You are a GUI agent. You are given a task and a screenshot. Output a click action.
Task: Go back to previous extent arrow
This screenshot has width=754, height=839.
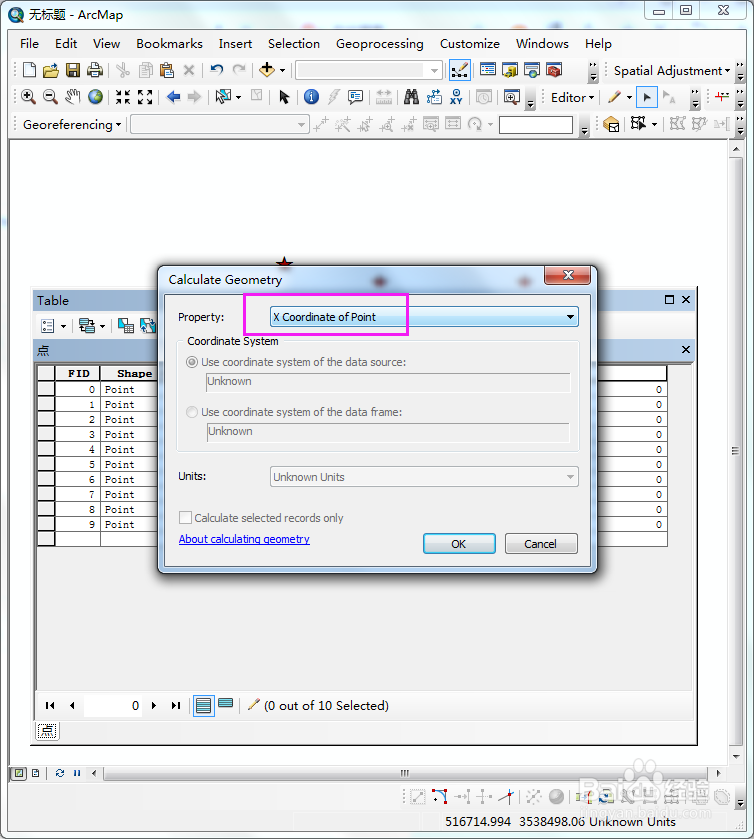(173, 97)
